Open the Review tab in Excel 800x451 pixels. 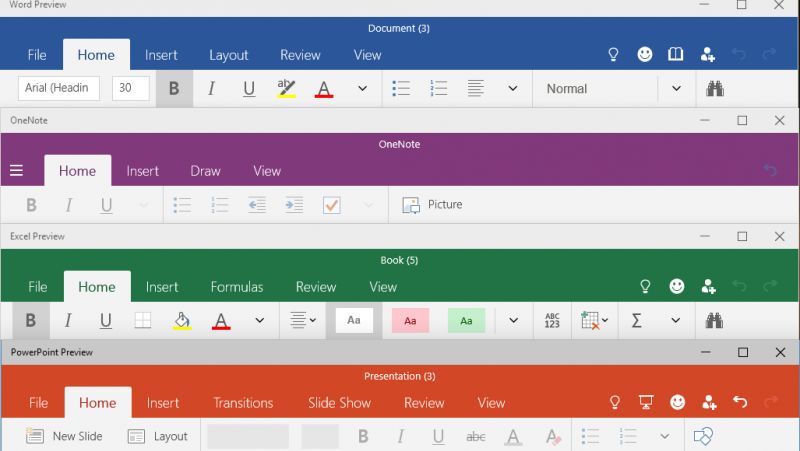tap(316, 287)
